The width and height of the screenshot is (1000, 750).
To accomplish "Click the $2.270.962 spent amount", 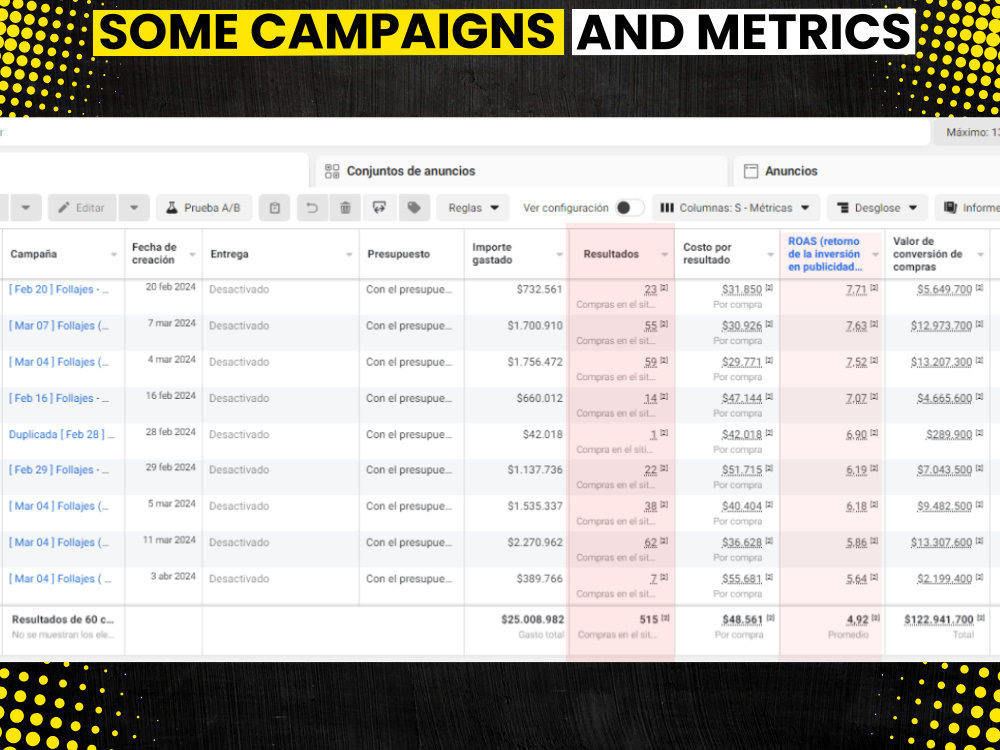I will tap(535, 543).
